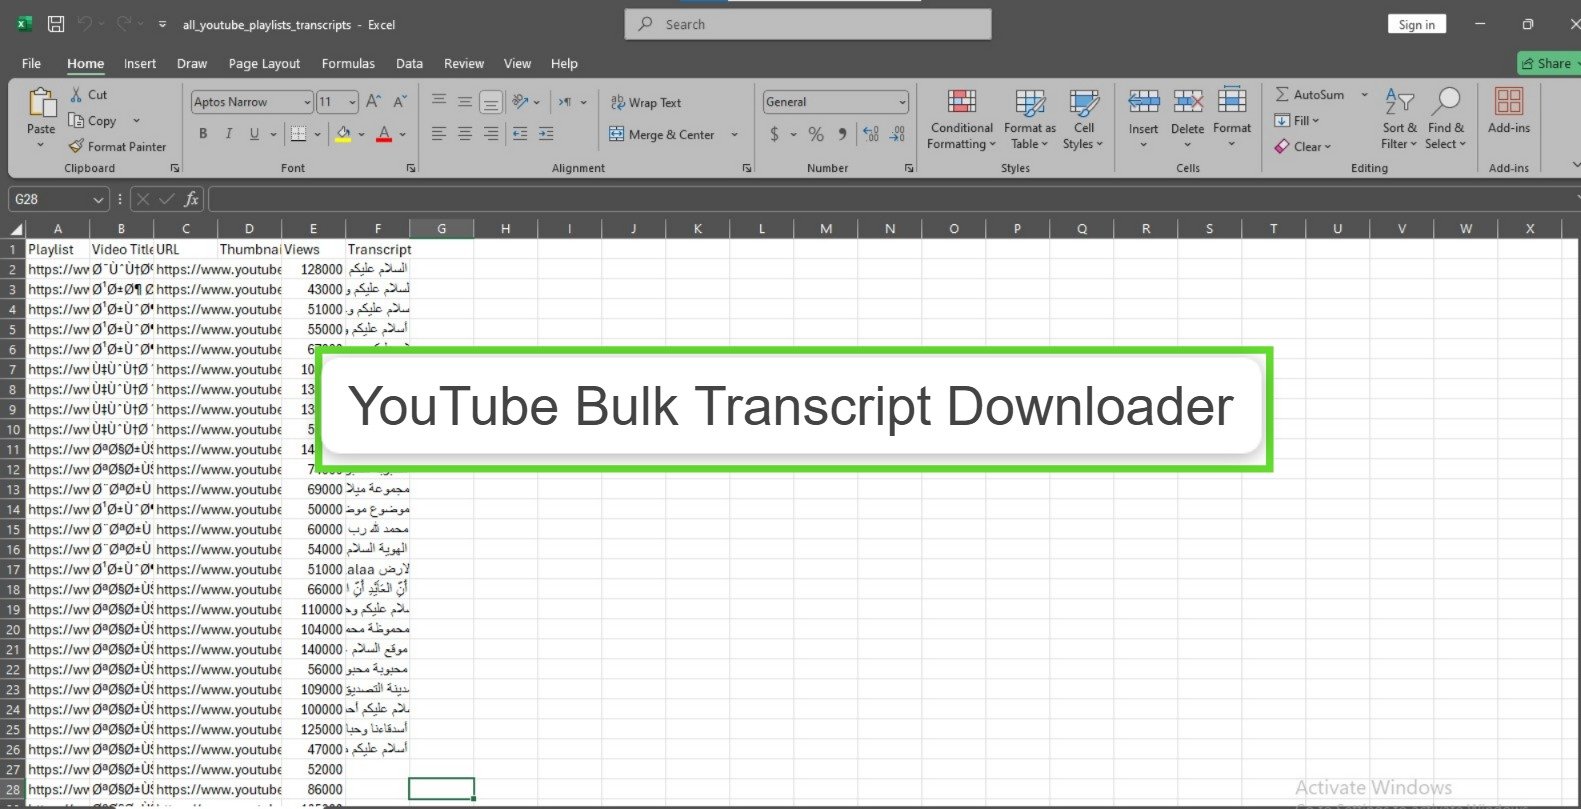This screenshot has width=1581, height=809.
Task: Open the font size dropdown
Action: point(352,102)
